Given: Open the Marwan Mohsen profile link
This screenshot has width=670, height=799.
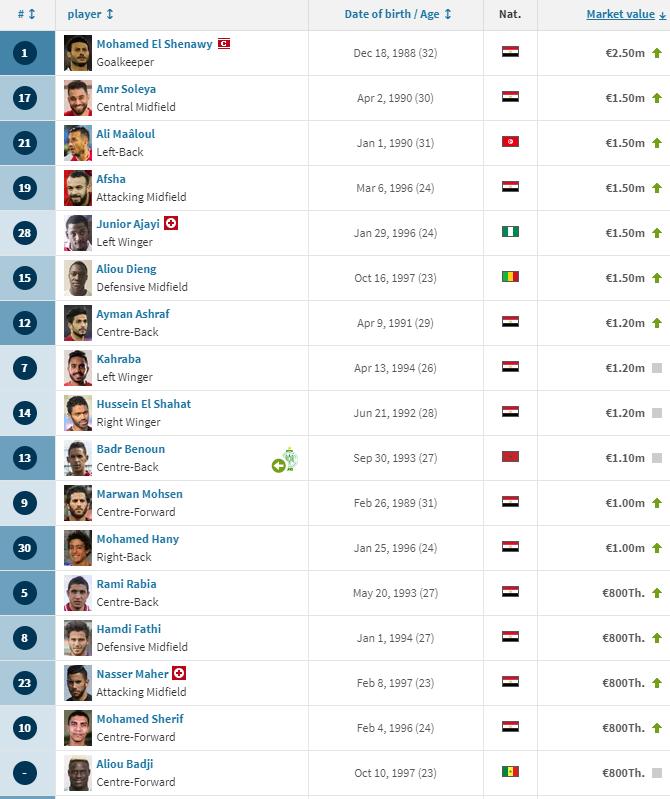Looking at the screenshot, I should [x=139, y=494].
